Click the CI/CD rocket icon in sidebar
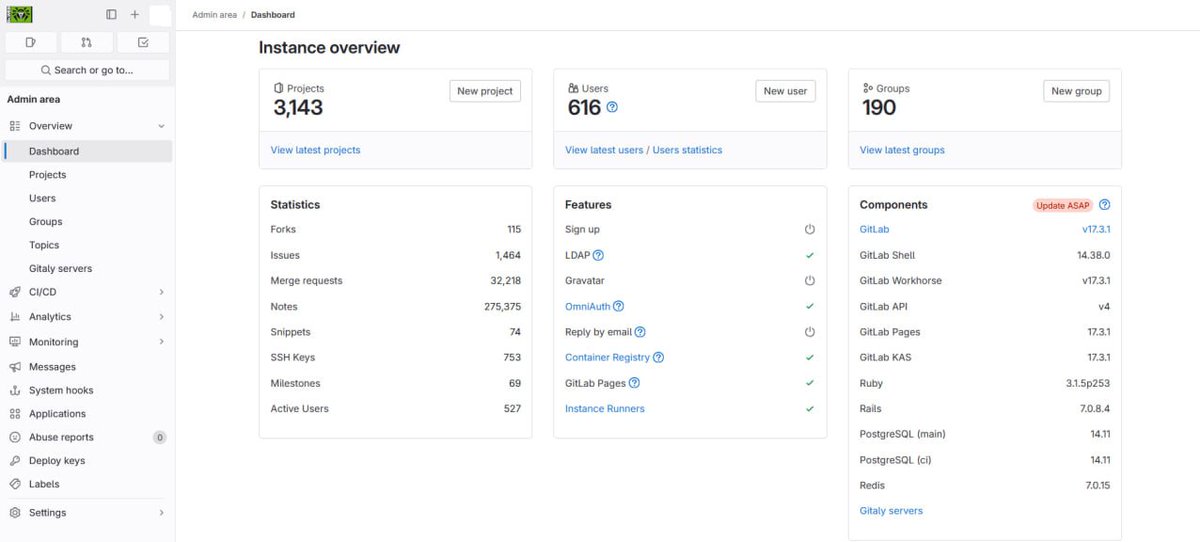1200x542 pixels. (x=15, y=292)
